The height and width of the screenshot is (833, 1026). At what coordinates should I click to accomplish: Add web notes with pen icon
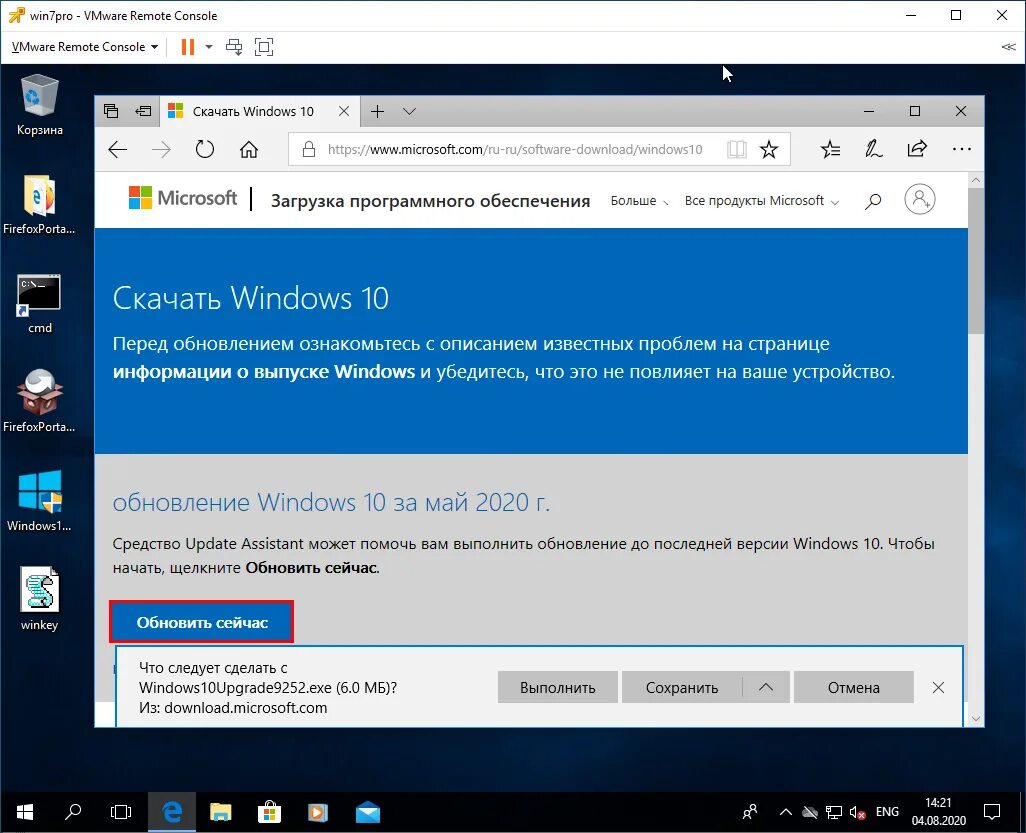coord(874,150)
